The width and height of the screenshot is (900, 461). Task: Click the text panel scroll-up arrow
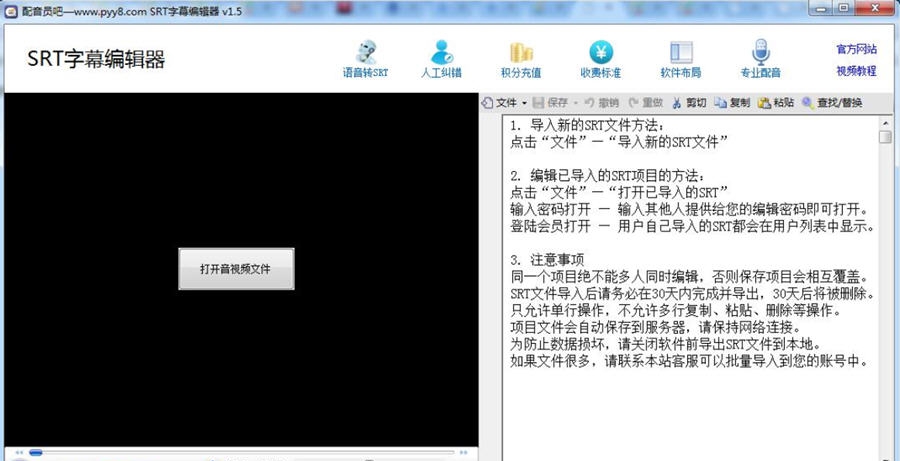[x=885, y=122]
